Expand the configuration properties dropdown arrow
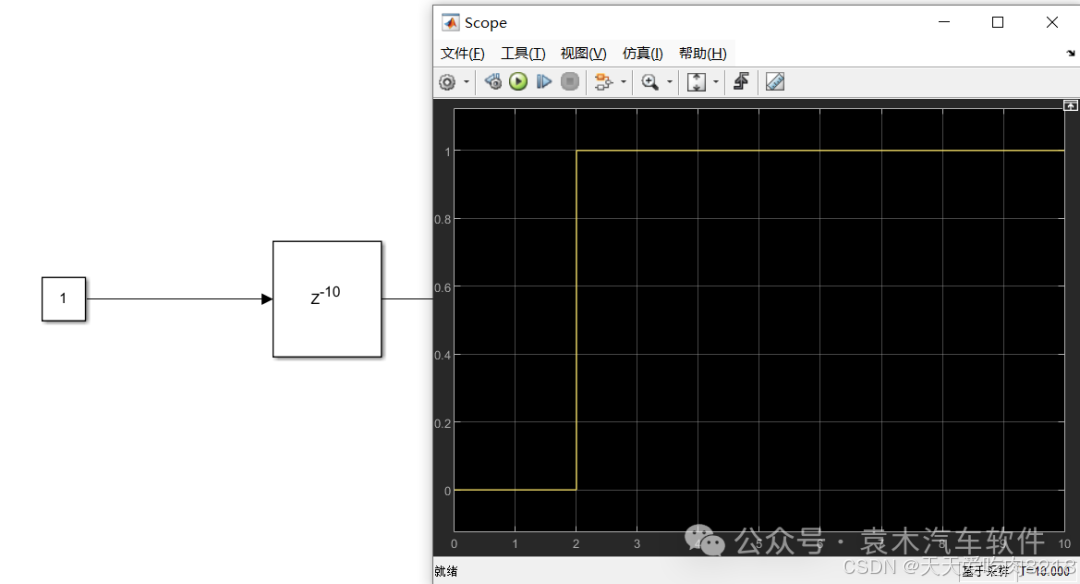Image resolution: width=1080 pixels, height=584 pixels. click(x=466, y=82)
